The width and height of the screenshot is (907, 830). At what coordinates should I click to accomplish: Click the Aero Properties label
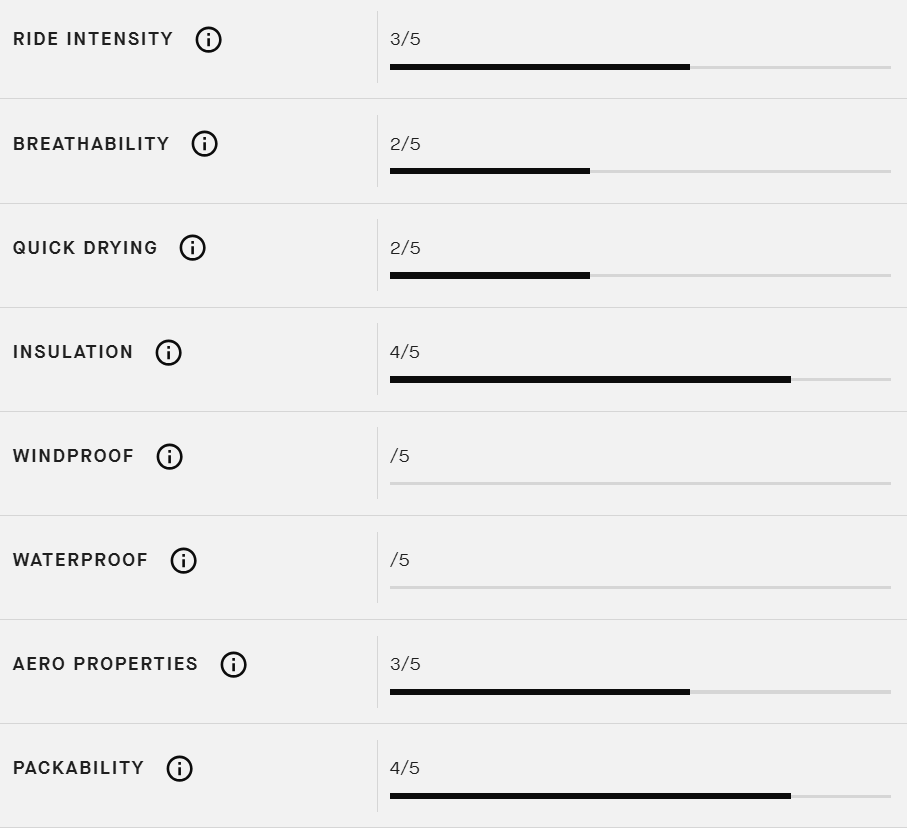coord(105,663)
